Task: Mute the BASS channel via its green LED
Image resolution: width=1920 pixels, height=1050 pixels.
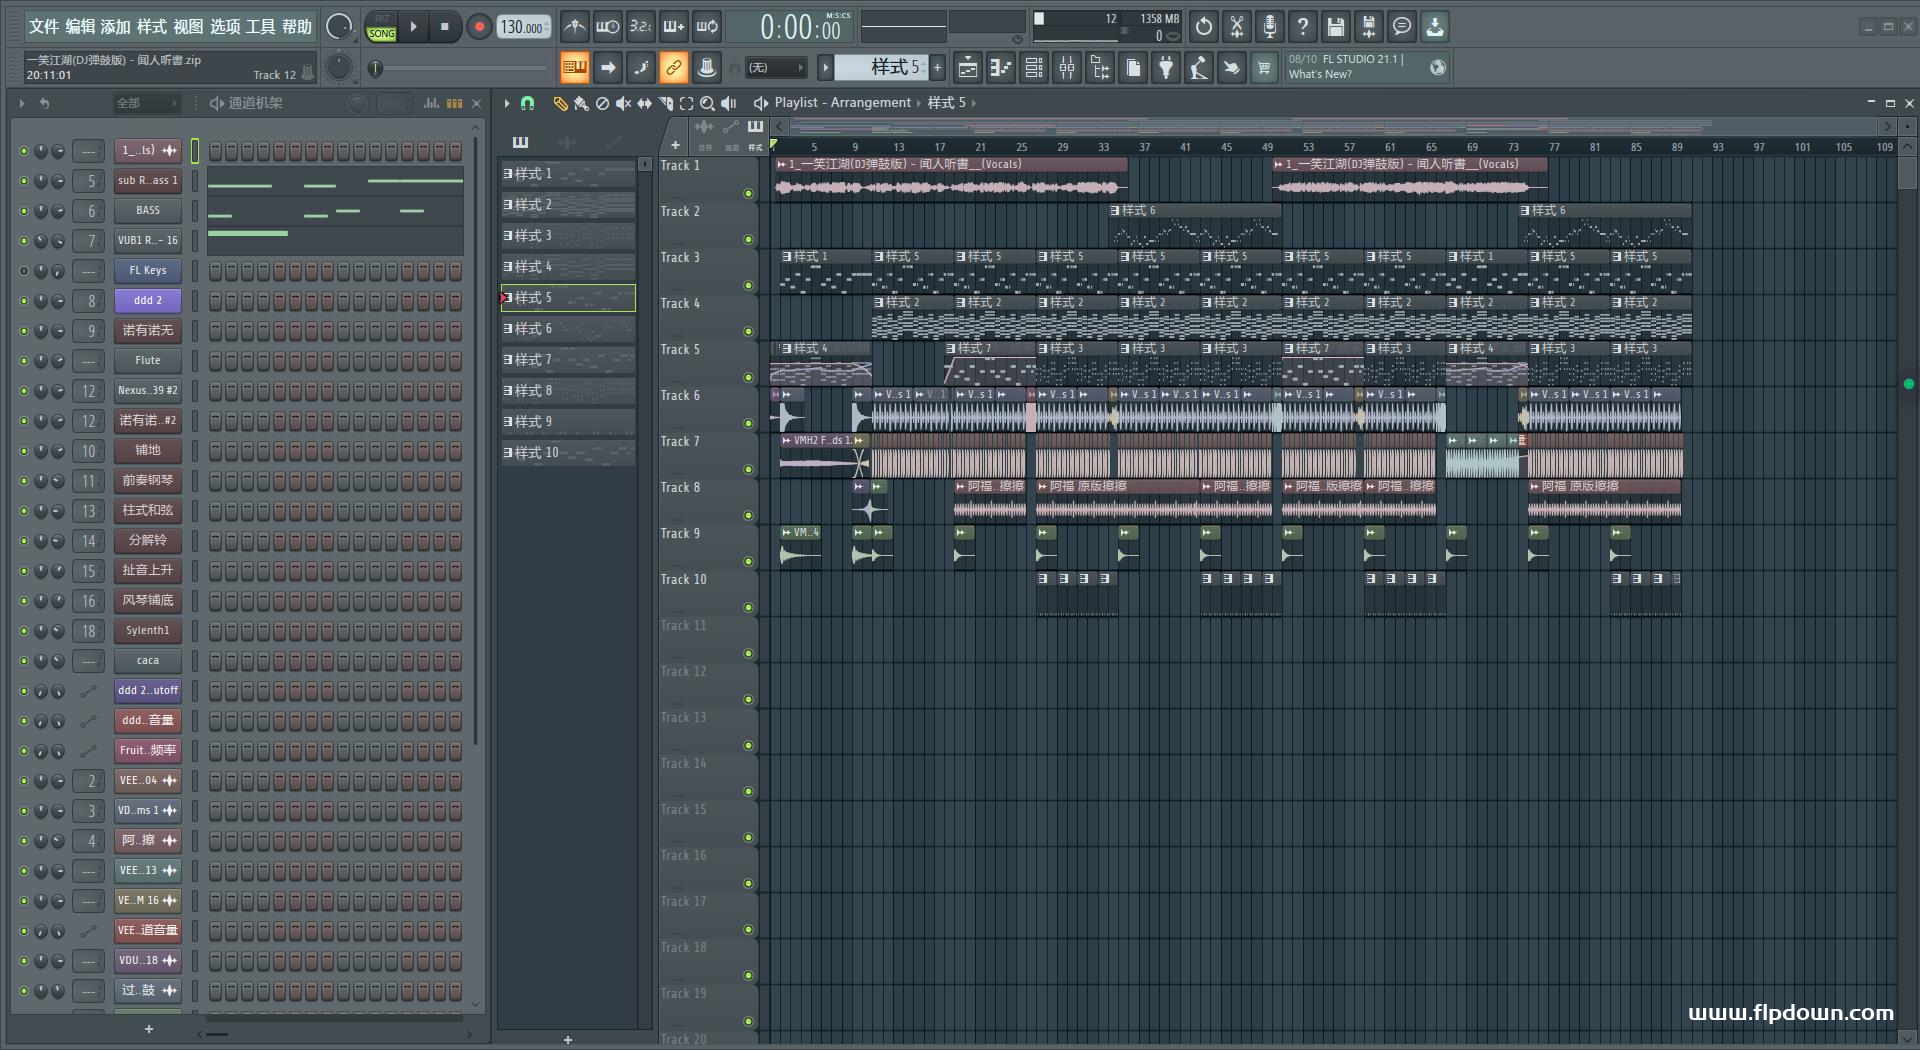Action: [24, 211]
